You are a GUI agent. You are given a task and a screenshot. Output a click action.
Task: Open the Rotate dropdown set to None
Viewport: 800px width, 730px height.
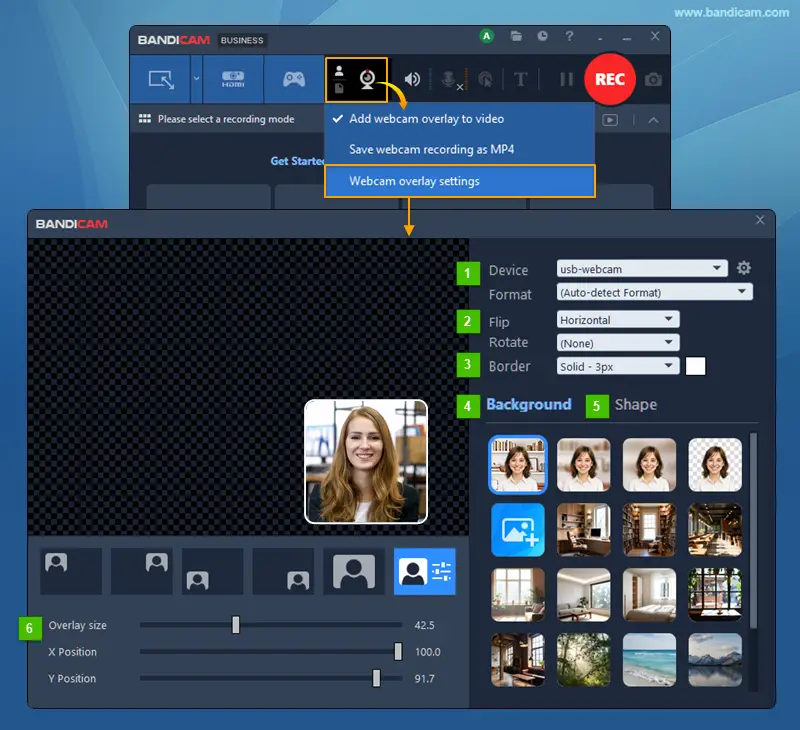[617, 343]
